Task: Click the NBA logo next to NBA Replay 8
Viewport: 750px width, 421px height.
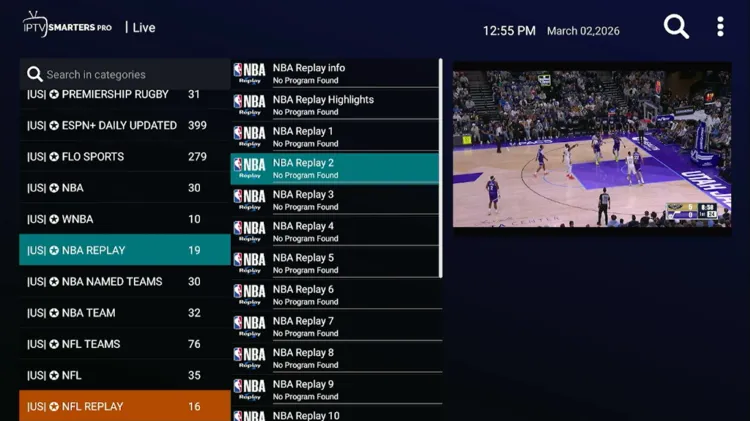Action: click(x=249, y=357)
